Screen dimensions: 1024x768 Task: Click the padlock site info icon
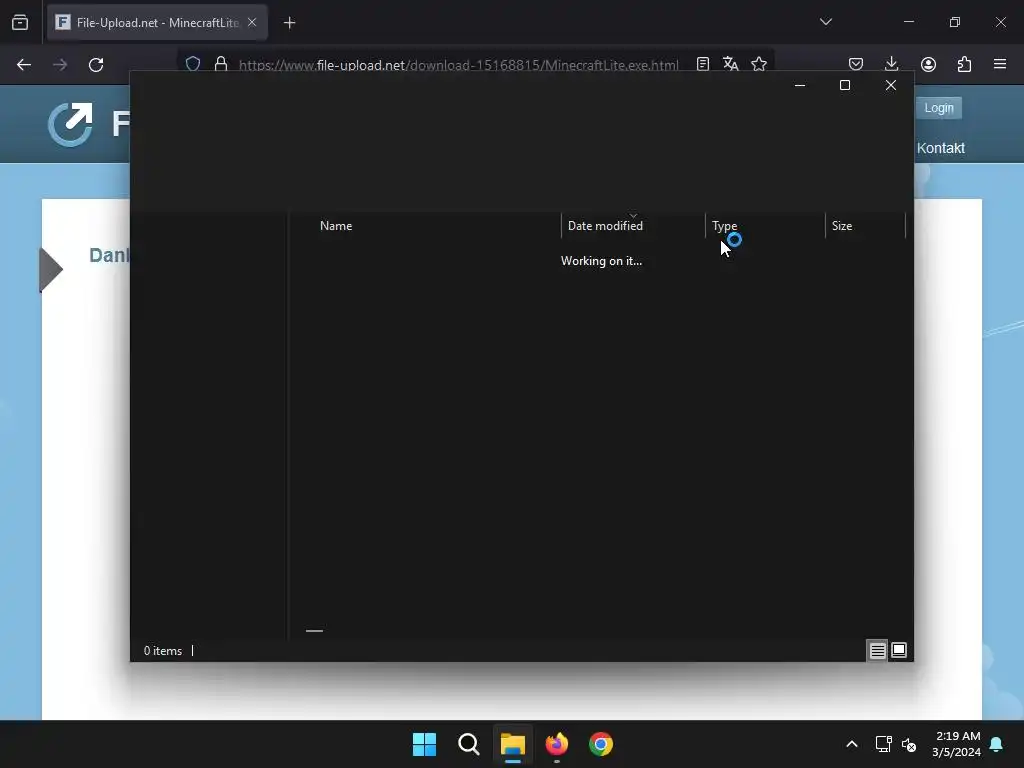(221, 64)
